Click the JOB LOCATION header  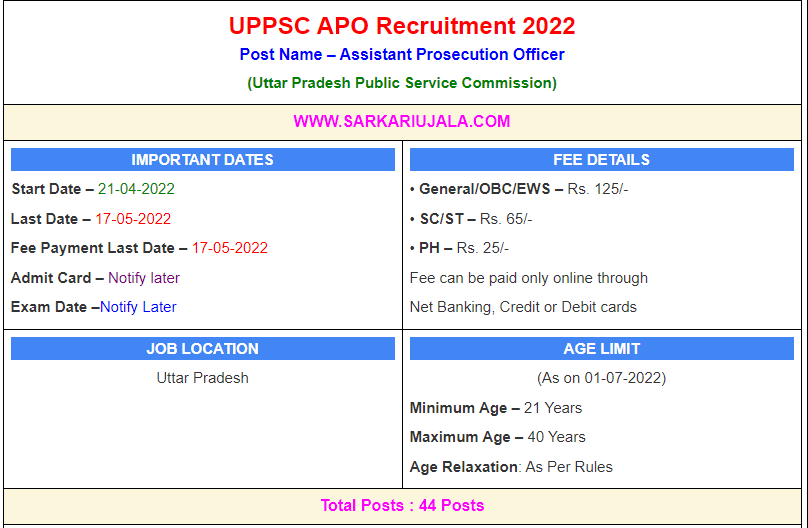click(x=202, y=349)
